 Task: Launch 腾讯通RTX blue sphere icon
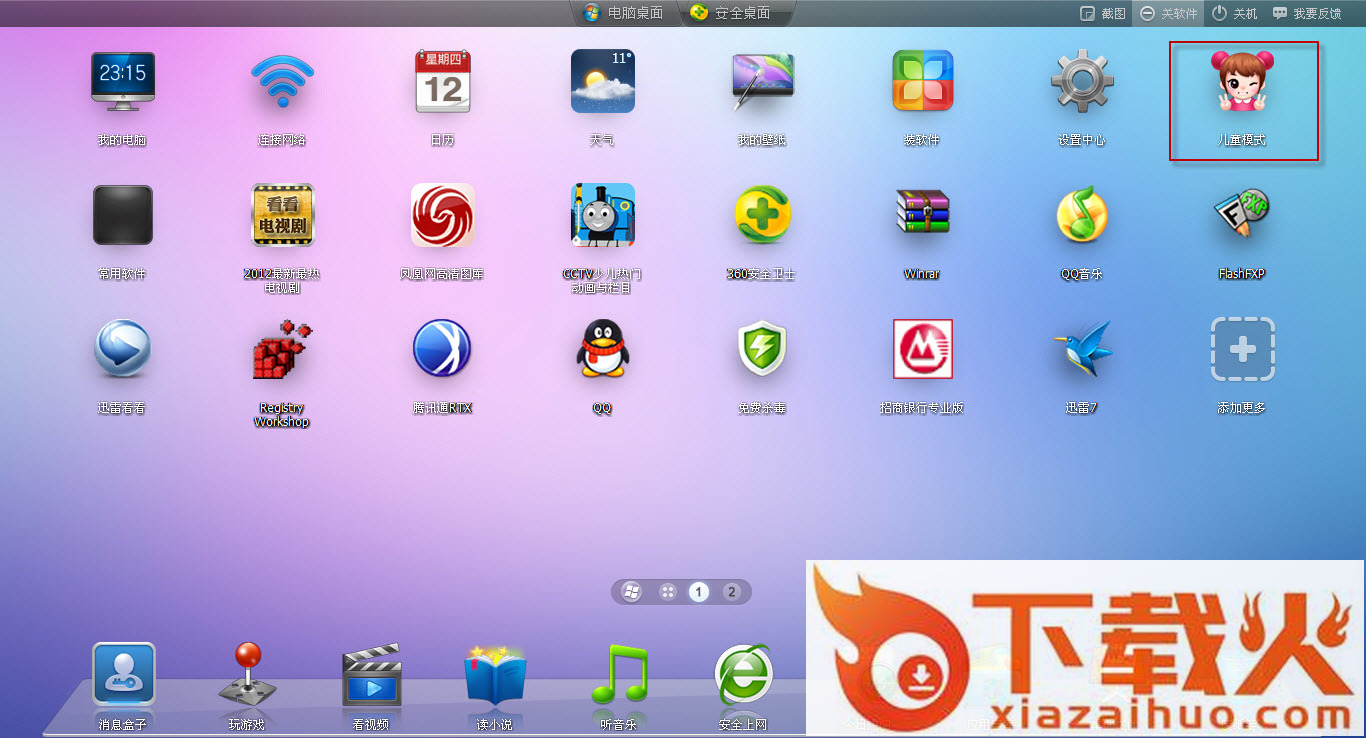442,349
